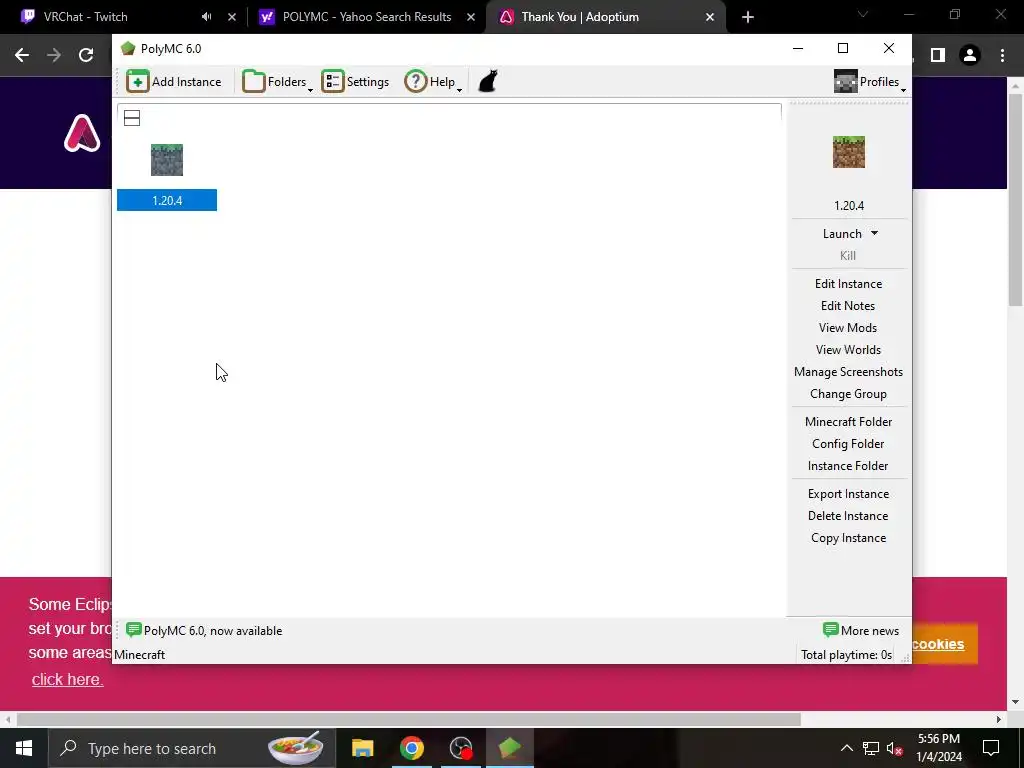The width and height of the screenshot is (1024, 768).
Task: Open OBS Studio from the taskbar
Action: [x=461, y=748]
